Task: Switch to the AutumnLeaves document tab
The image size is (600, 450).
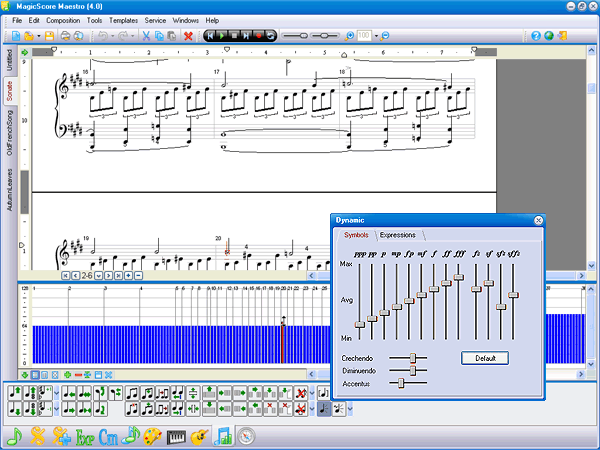Action: click(x=10, y=190)
